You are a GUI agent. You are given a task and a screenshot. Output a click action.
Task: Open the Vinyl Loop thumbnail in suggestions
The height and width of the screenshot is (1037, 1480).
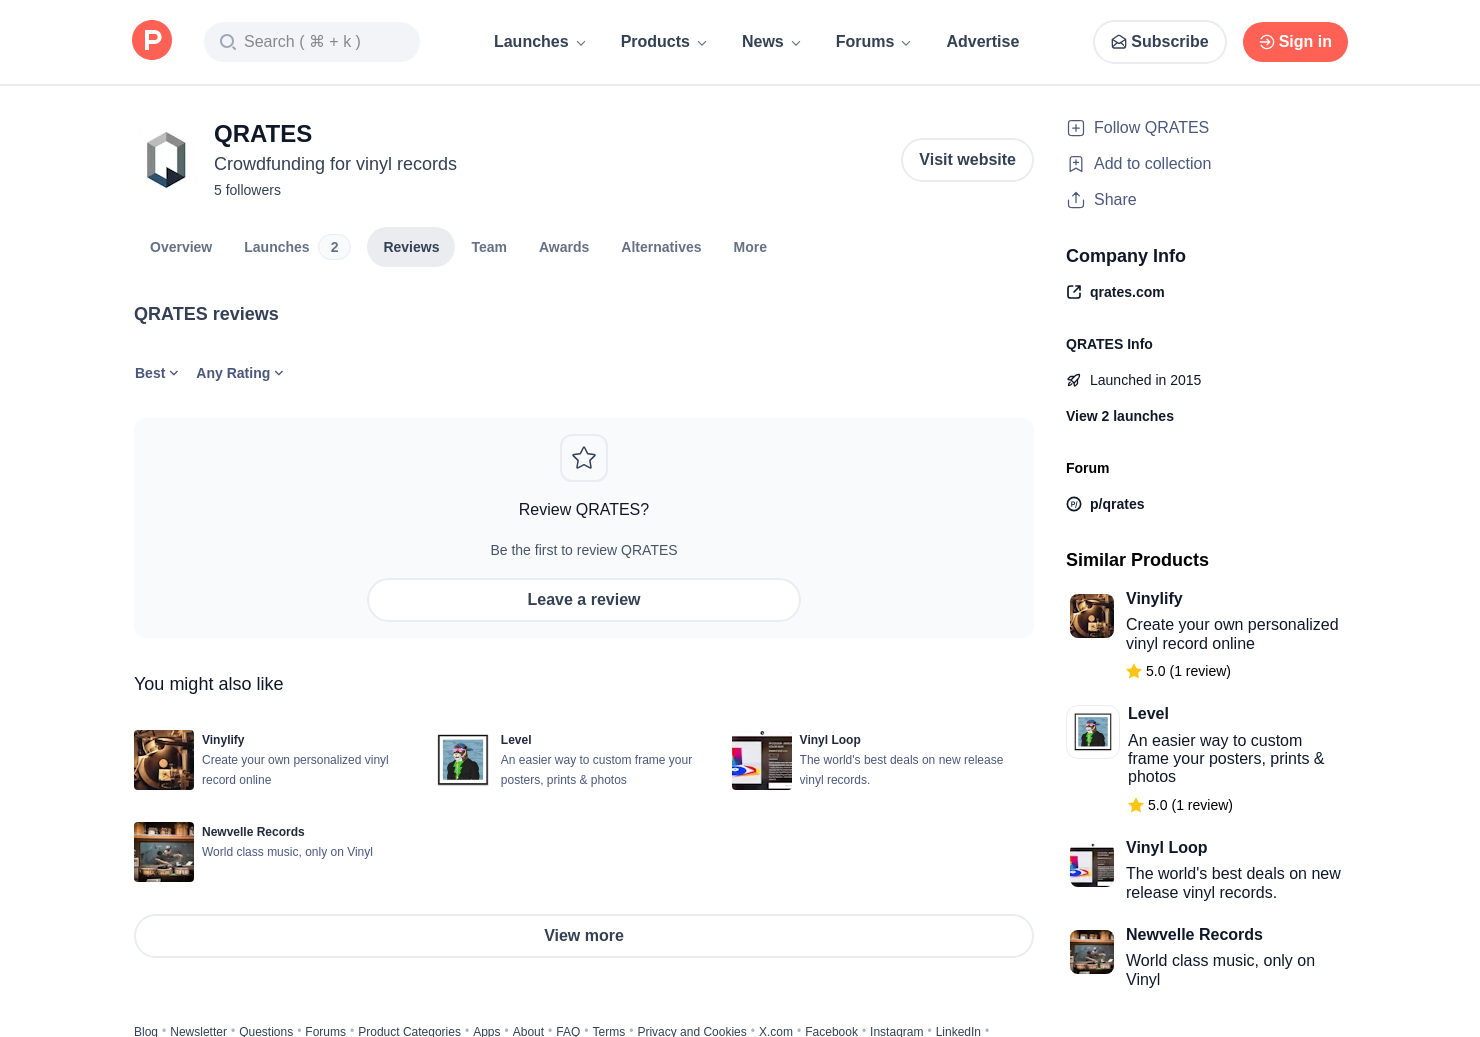pos(762,760)
